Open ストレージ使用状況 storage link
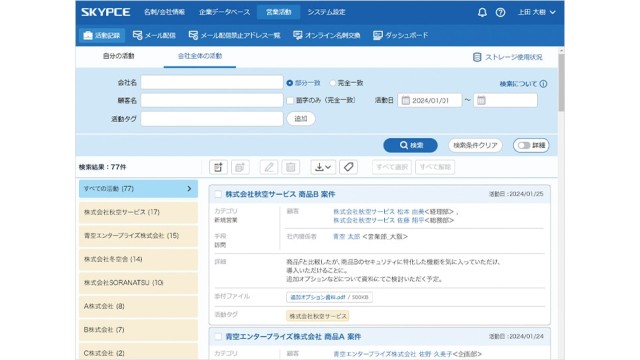This screenshot has height=360, width=640. (507, 57)
